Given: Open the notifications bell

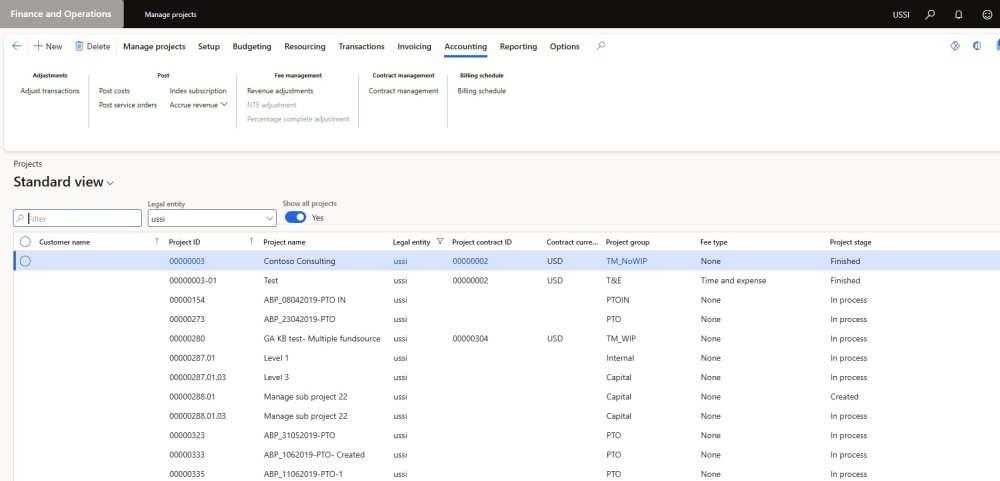Looking at the screenshot, I should [958, 15].
